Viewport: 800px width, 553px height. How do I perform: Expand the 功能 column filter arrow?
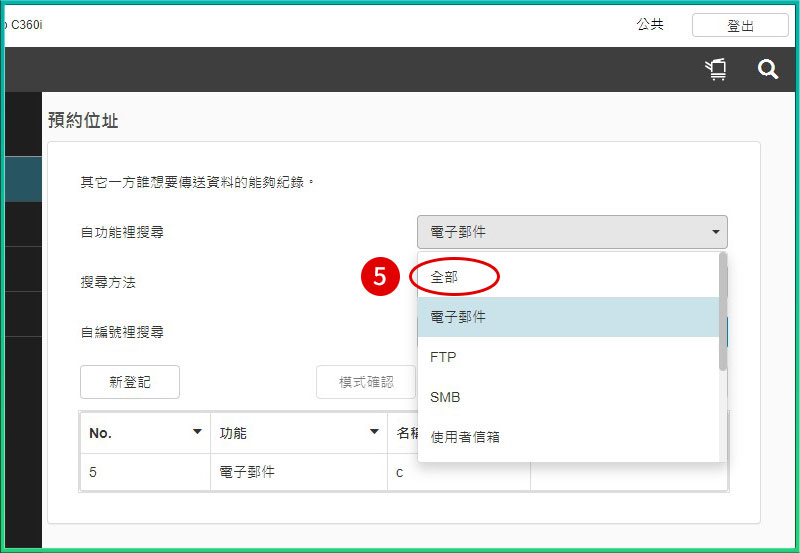(x=374, y=433)
